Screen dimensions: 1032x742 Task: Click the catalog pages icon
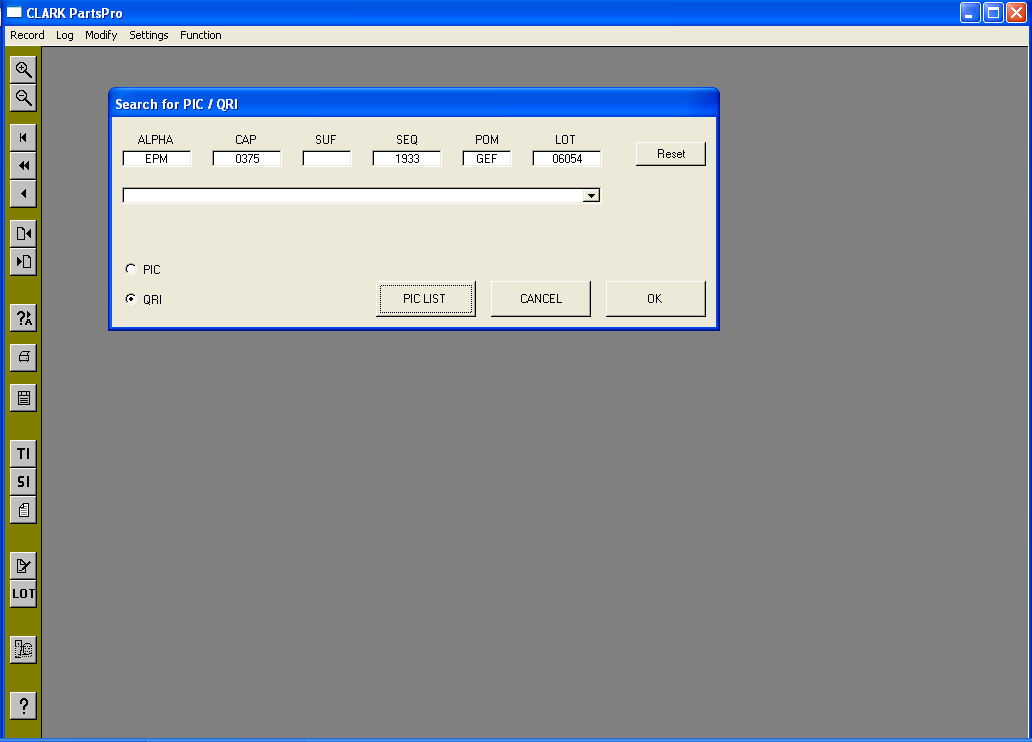(x=23, y=650)
